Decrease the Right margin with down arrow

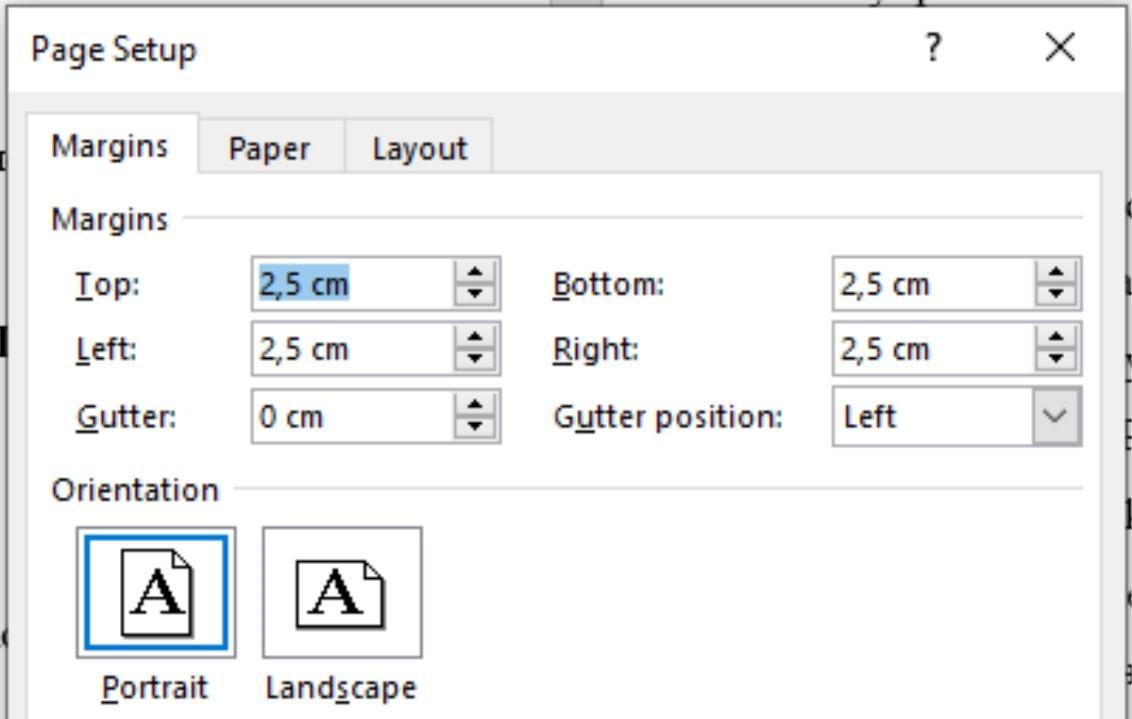1055,360
